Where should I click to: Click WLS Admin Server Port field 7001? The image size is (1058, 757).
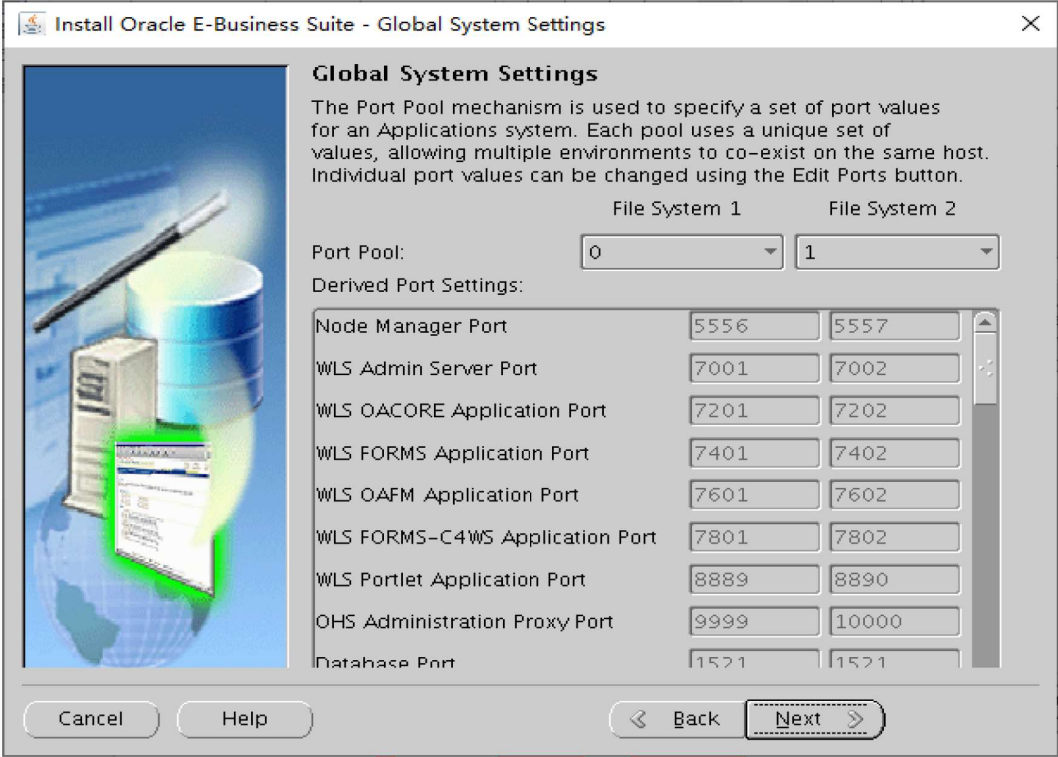754,368
